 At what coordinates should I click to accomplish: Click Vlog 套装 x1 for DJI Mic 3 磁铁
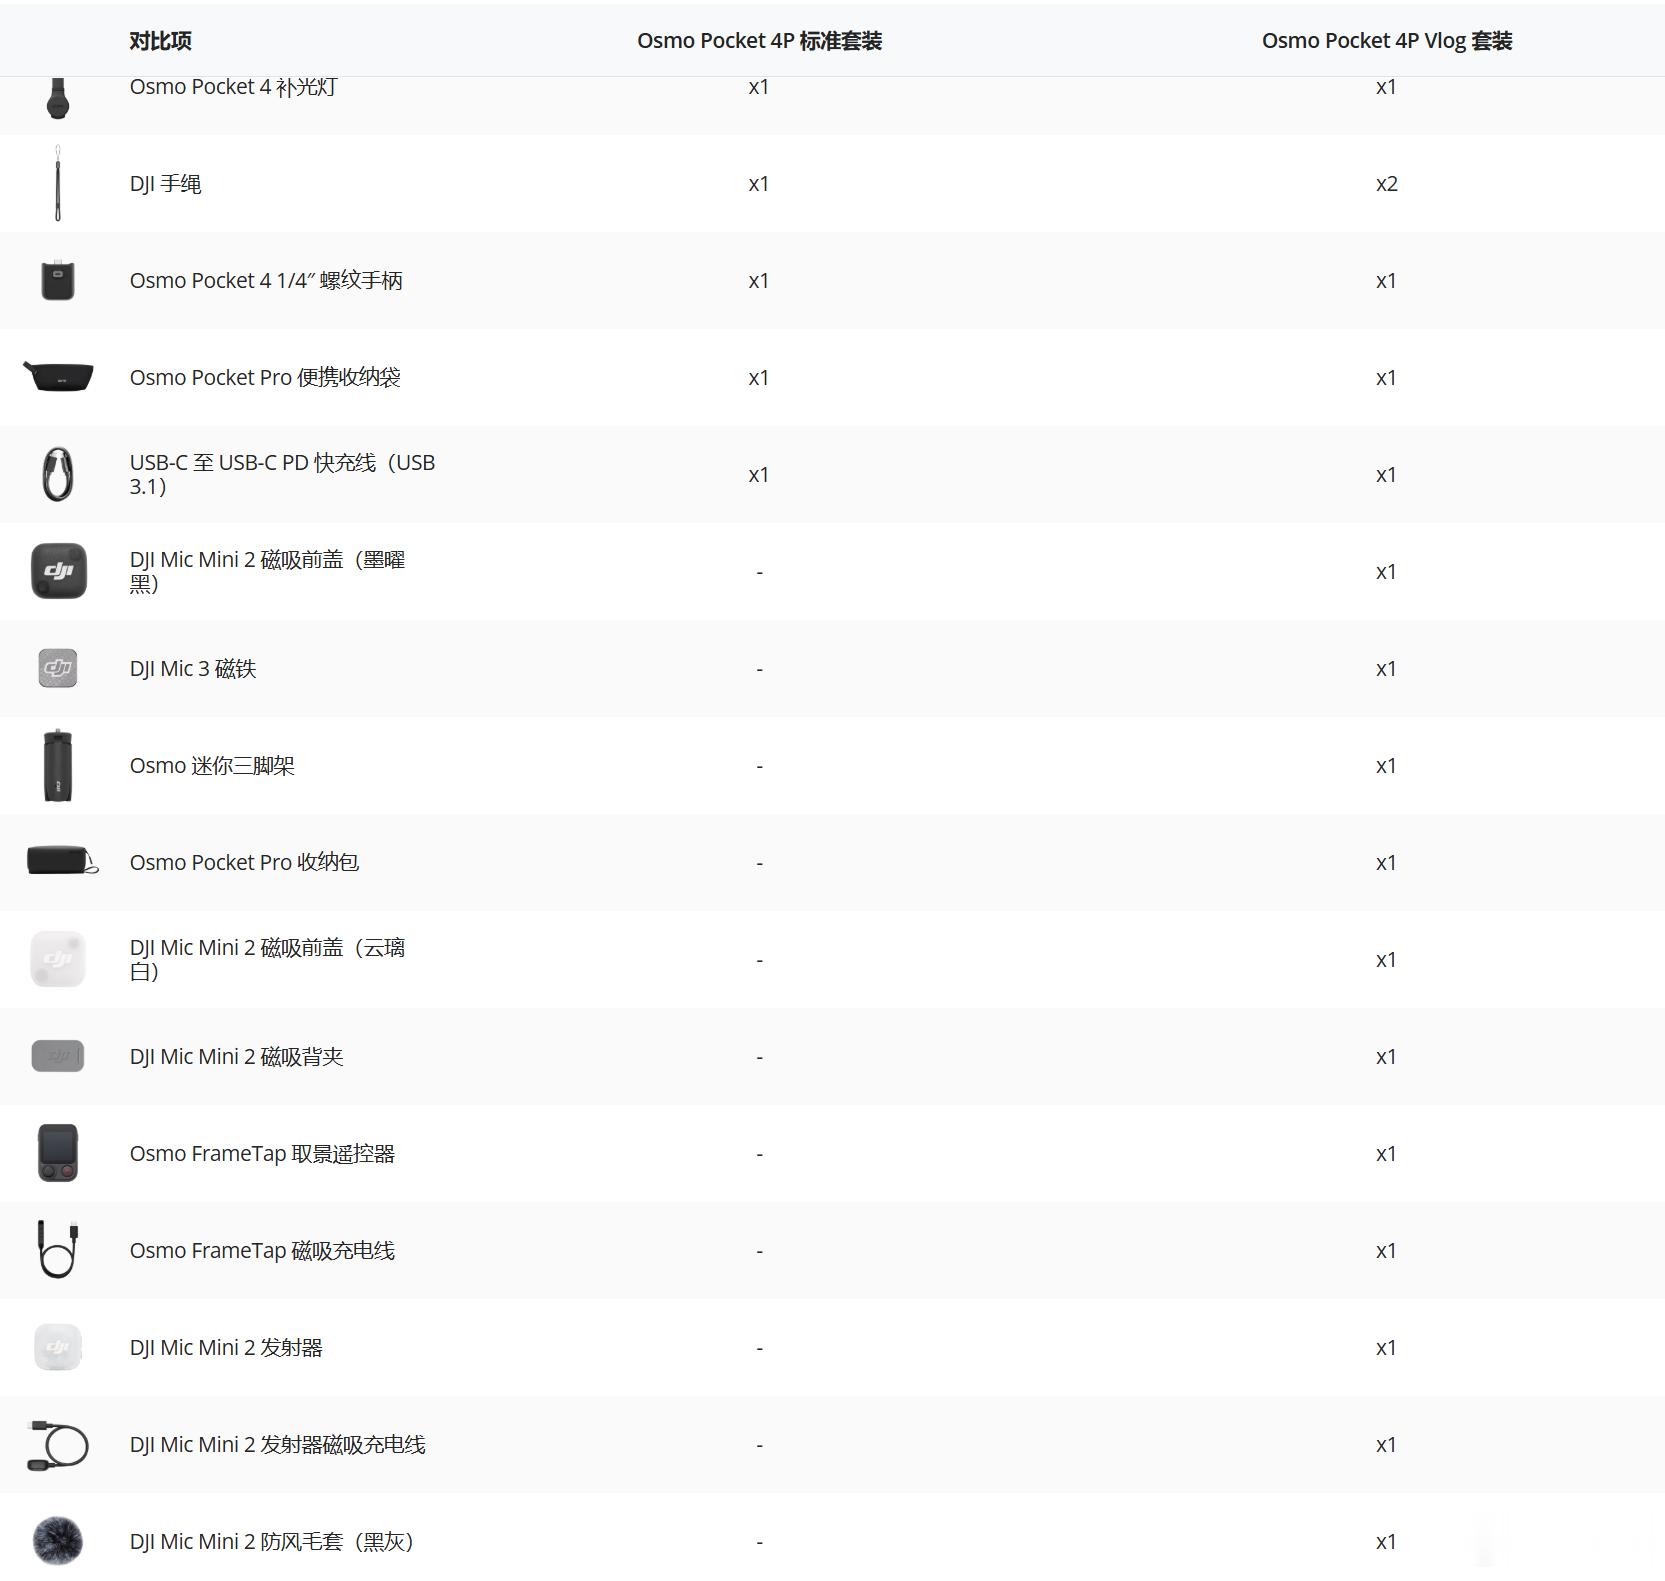[x=1386, y=669]
